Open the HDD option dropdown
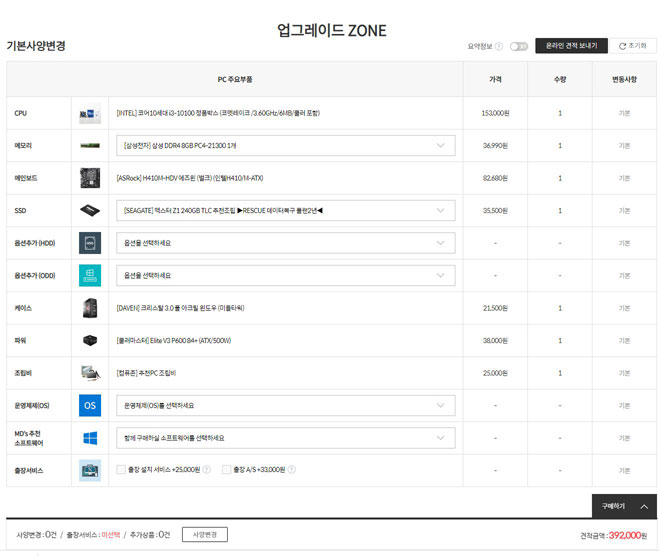The image size is (660, 556). [286, 243]
